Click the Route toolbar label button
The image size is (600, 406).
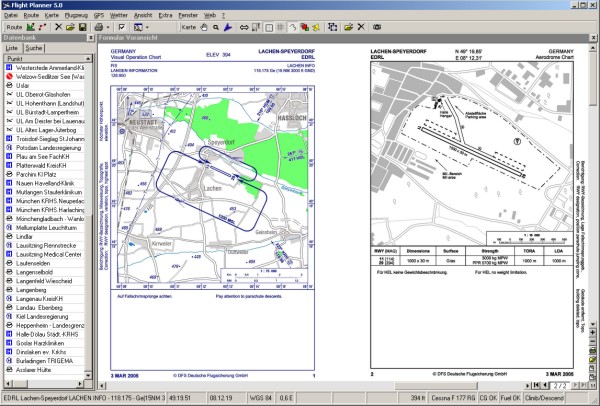pyautogui.click(x=14, y=27)
